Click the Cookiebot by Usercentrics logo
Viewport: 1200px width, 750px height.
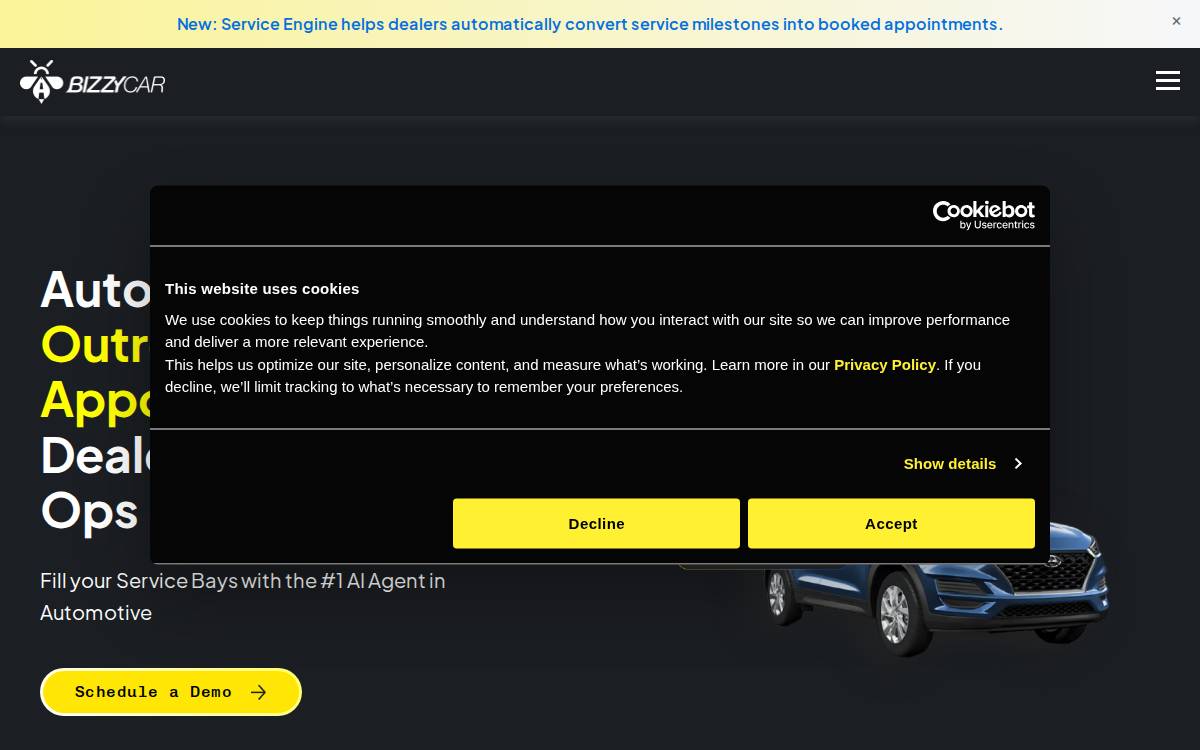(983, 215)
